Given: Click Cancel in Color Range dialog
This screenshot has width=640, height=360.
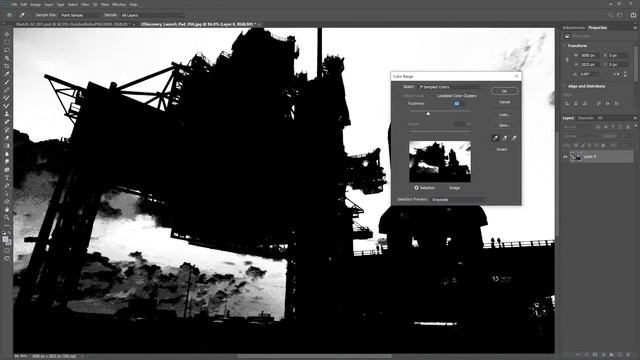Looking at the screenshot, I should coord(504,102).
